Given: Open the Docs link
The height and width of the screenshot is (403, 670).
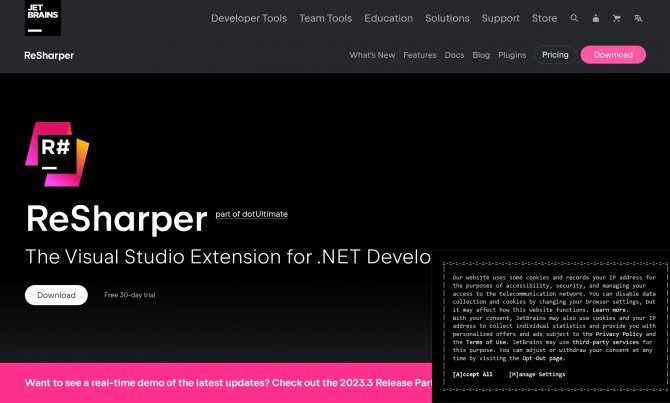Looking at the screenshot, I should point(454,55).
